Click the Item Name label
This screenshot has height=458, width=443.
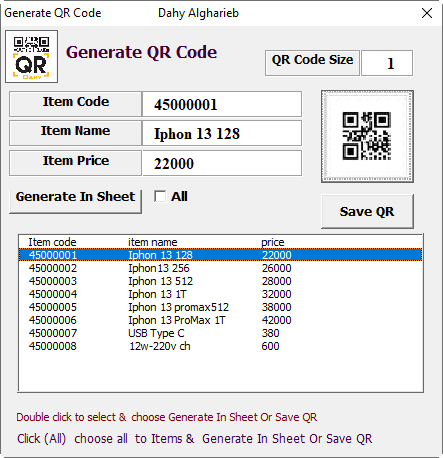[x=75, y=133]
